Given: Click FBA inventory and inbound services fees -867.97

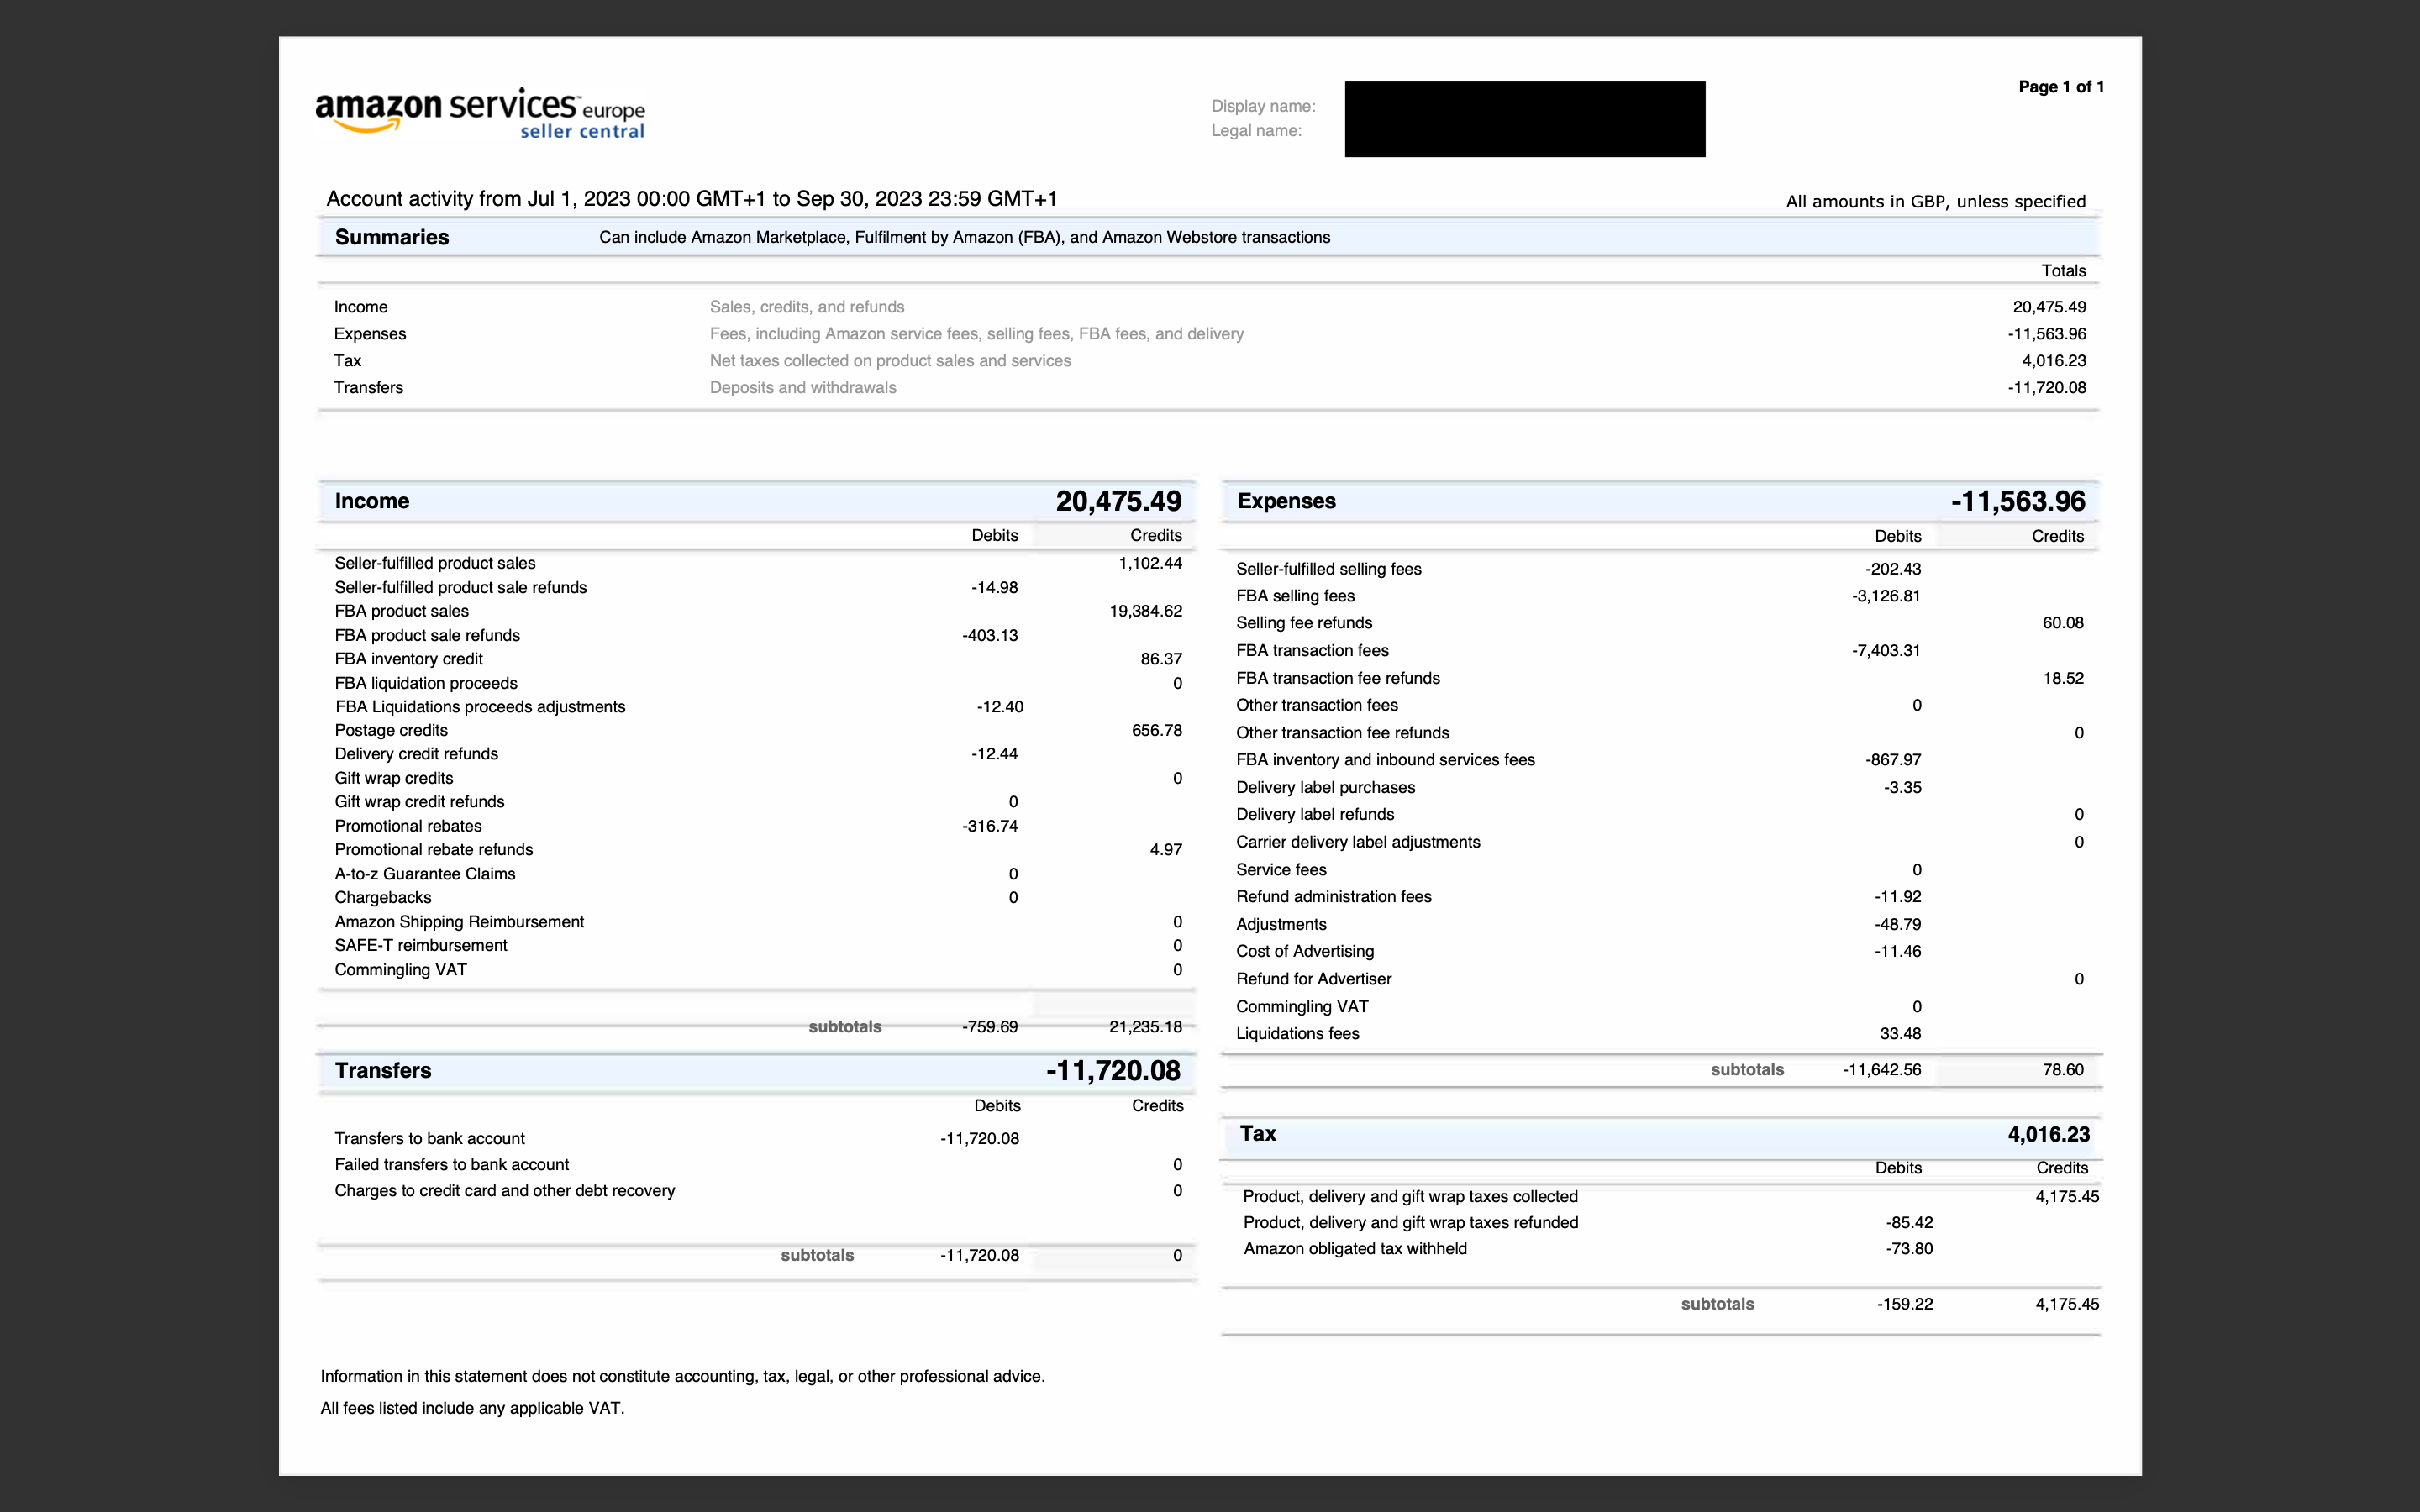Looking at the screenshot, I should click(x=1893, y=760).
